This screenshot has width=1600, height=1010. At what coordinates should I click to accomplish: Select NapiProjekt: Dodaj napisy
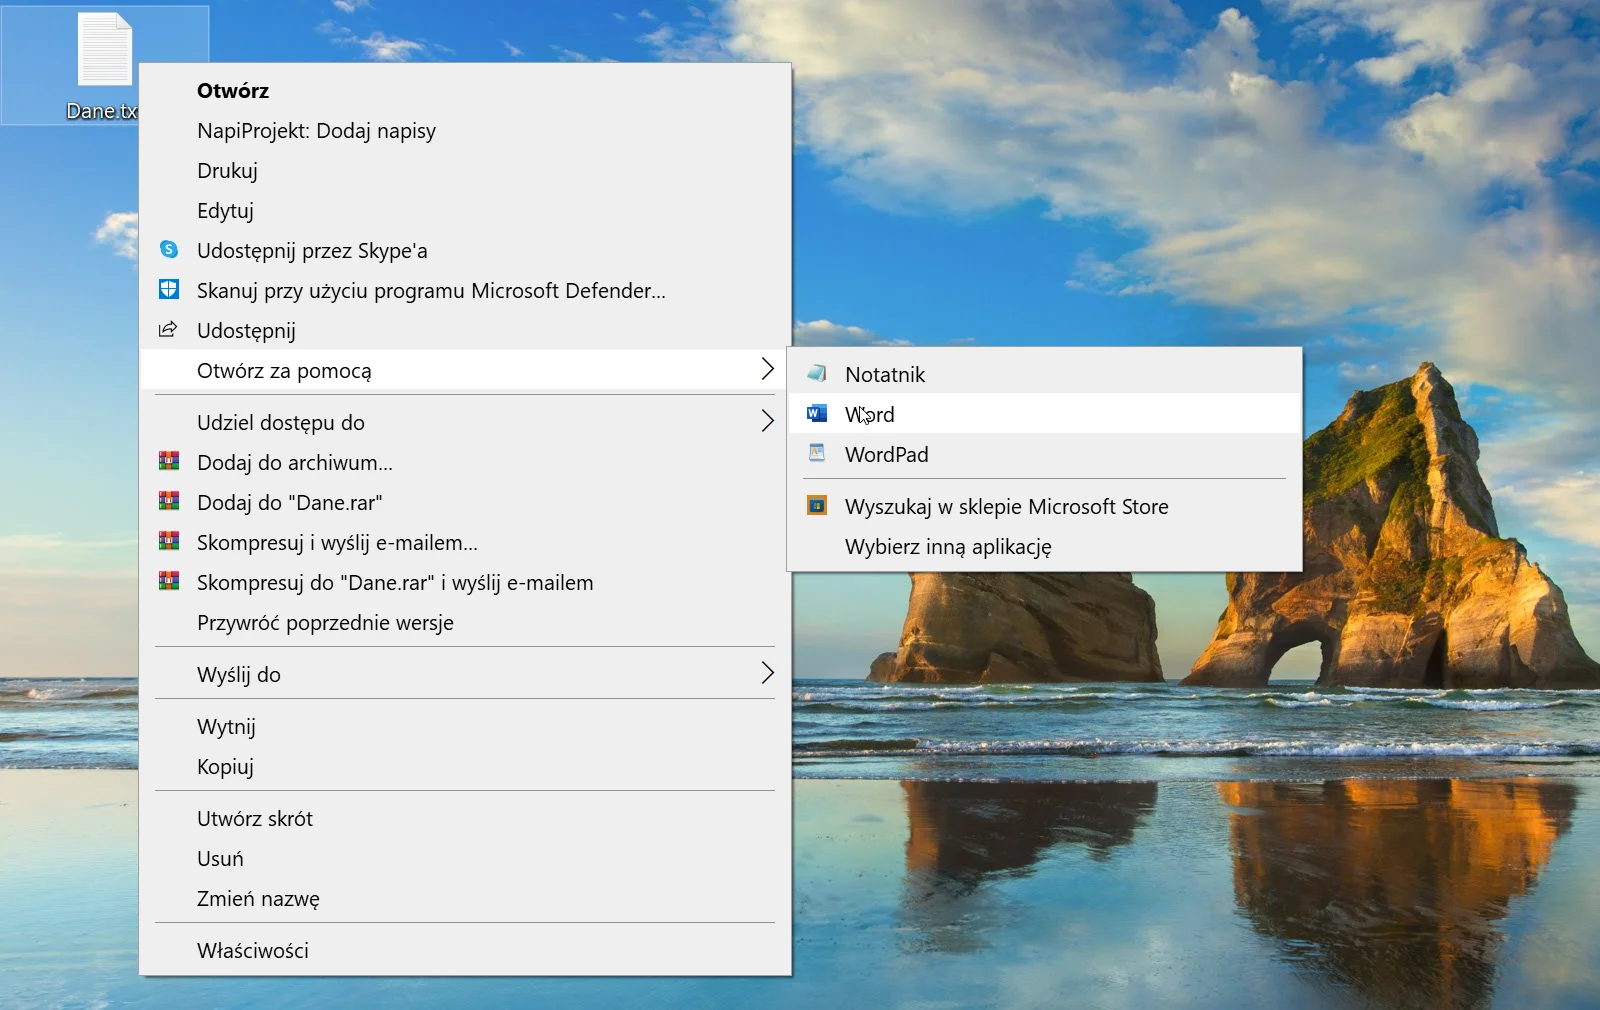tap(465, 131)
